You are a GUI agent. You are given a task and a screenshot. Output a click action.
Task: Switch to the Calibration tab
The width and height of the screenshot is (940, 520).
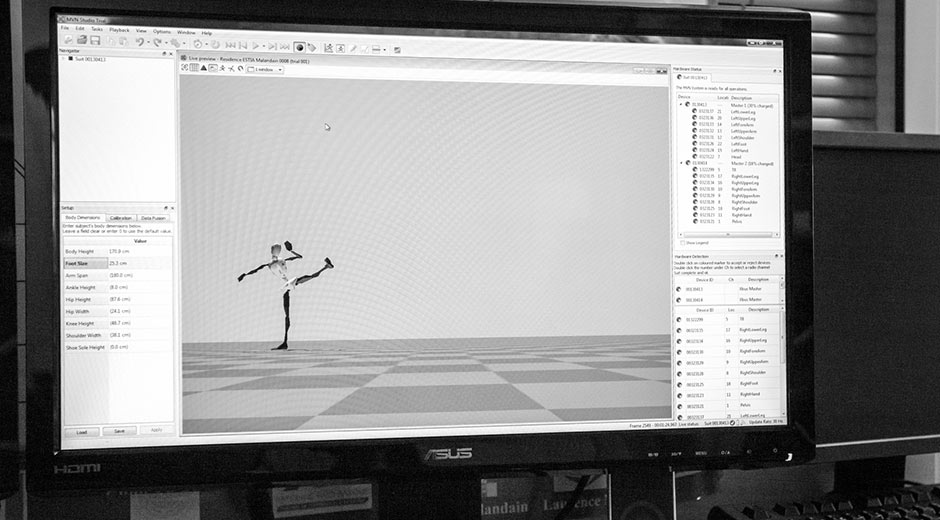tap(120, 217)
